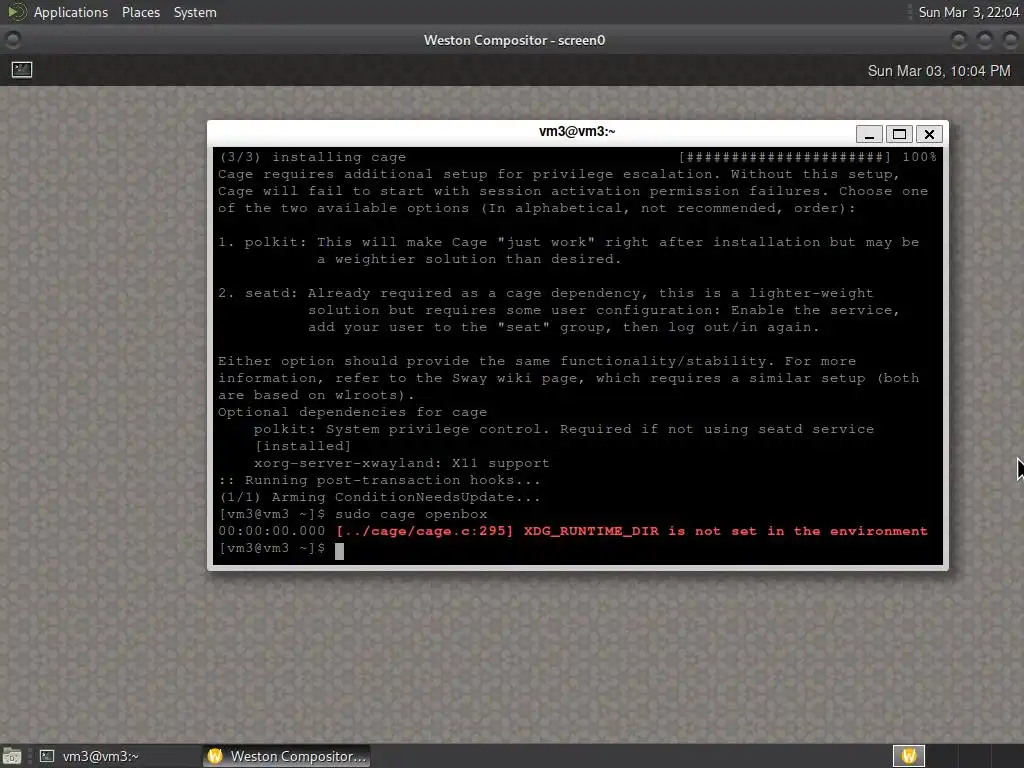
Task: Click the terminal prompt cursor line
Action: coord(281,549)
